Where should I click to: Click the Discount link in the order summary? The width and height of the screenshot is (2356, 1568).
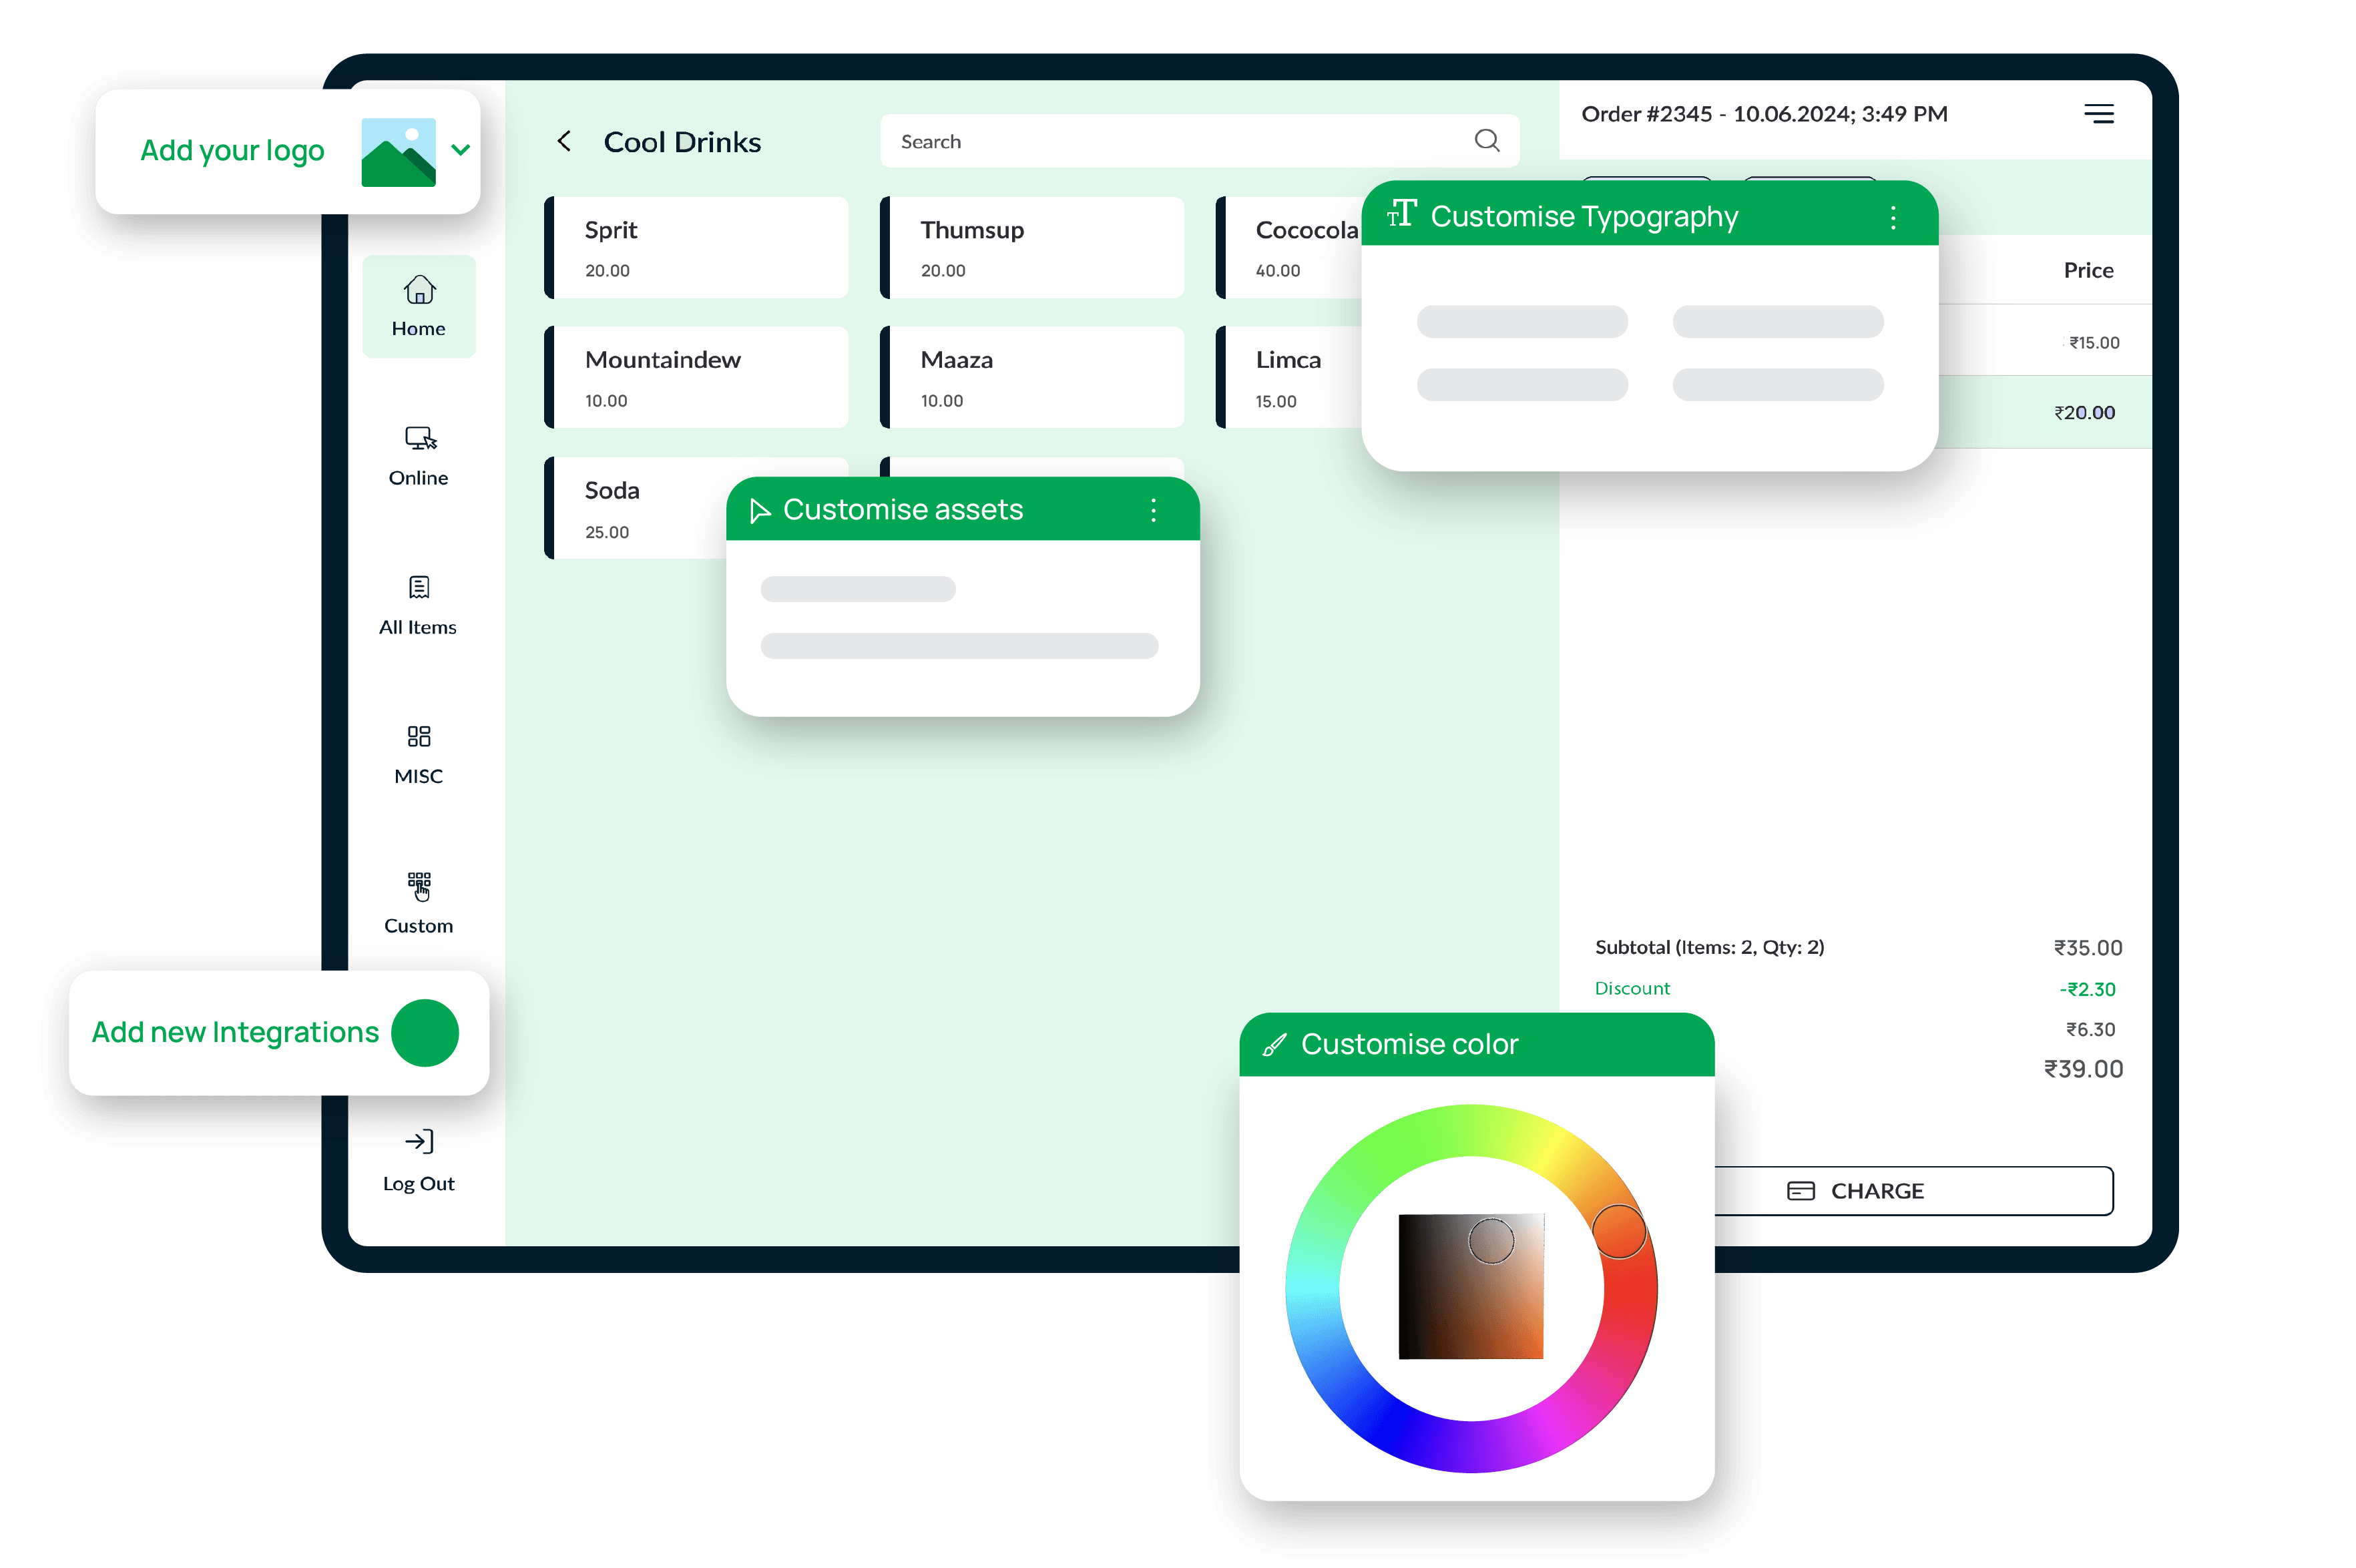coord(1632,988)
